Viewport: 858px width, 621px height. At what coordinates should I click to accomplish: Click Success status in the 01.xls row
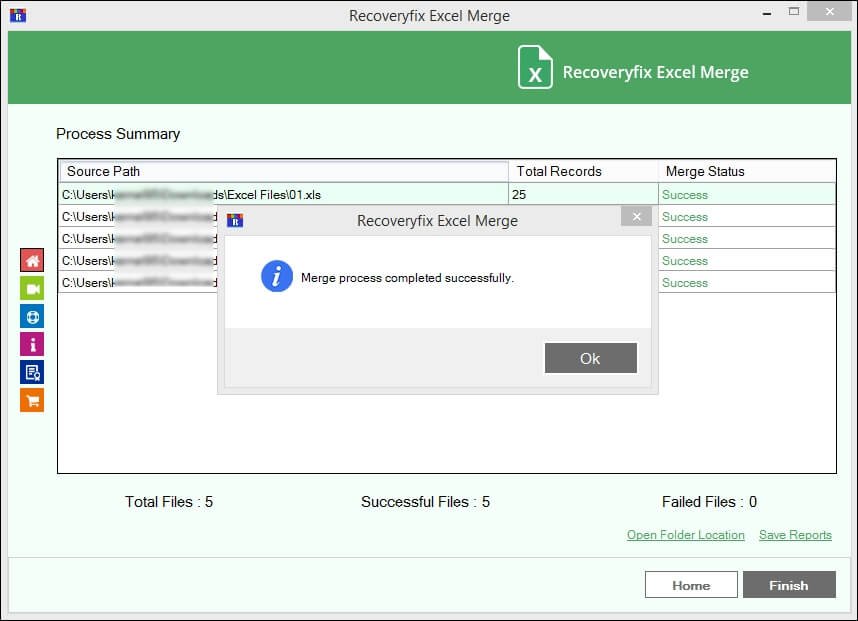coord(685,195)
